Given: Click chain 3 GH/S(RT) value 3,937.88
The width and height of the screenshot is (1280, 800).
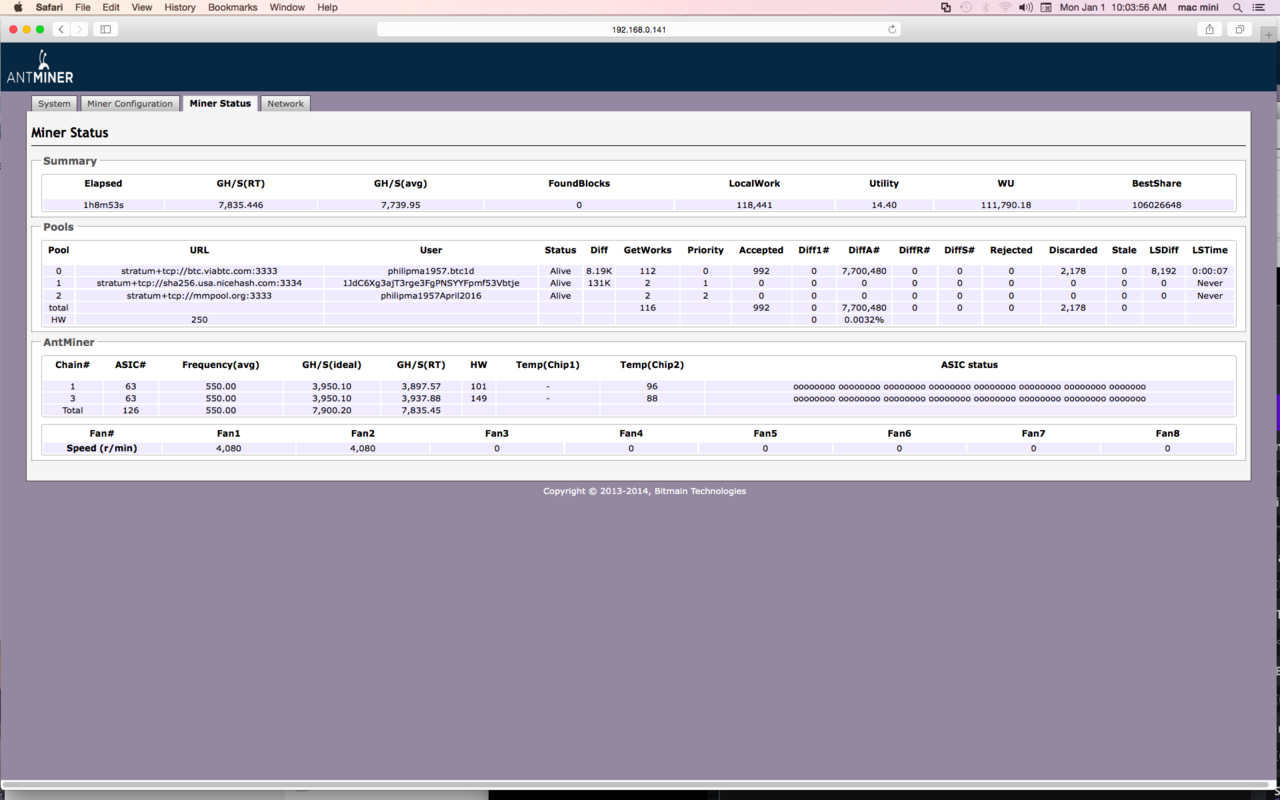Looking at the screenshot, I should coord(421,398).
